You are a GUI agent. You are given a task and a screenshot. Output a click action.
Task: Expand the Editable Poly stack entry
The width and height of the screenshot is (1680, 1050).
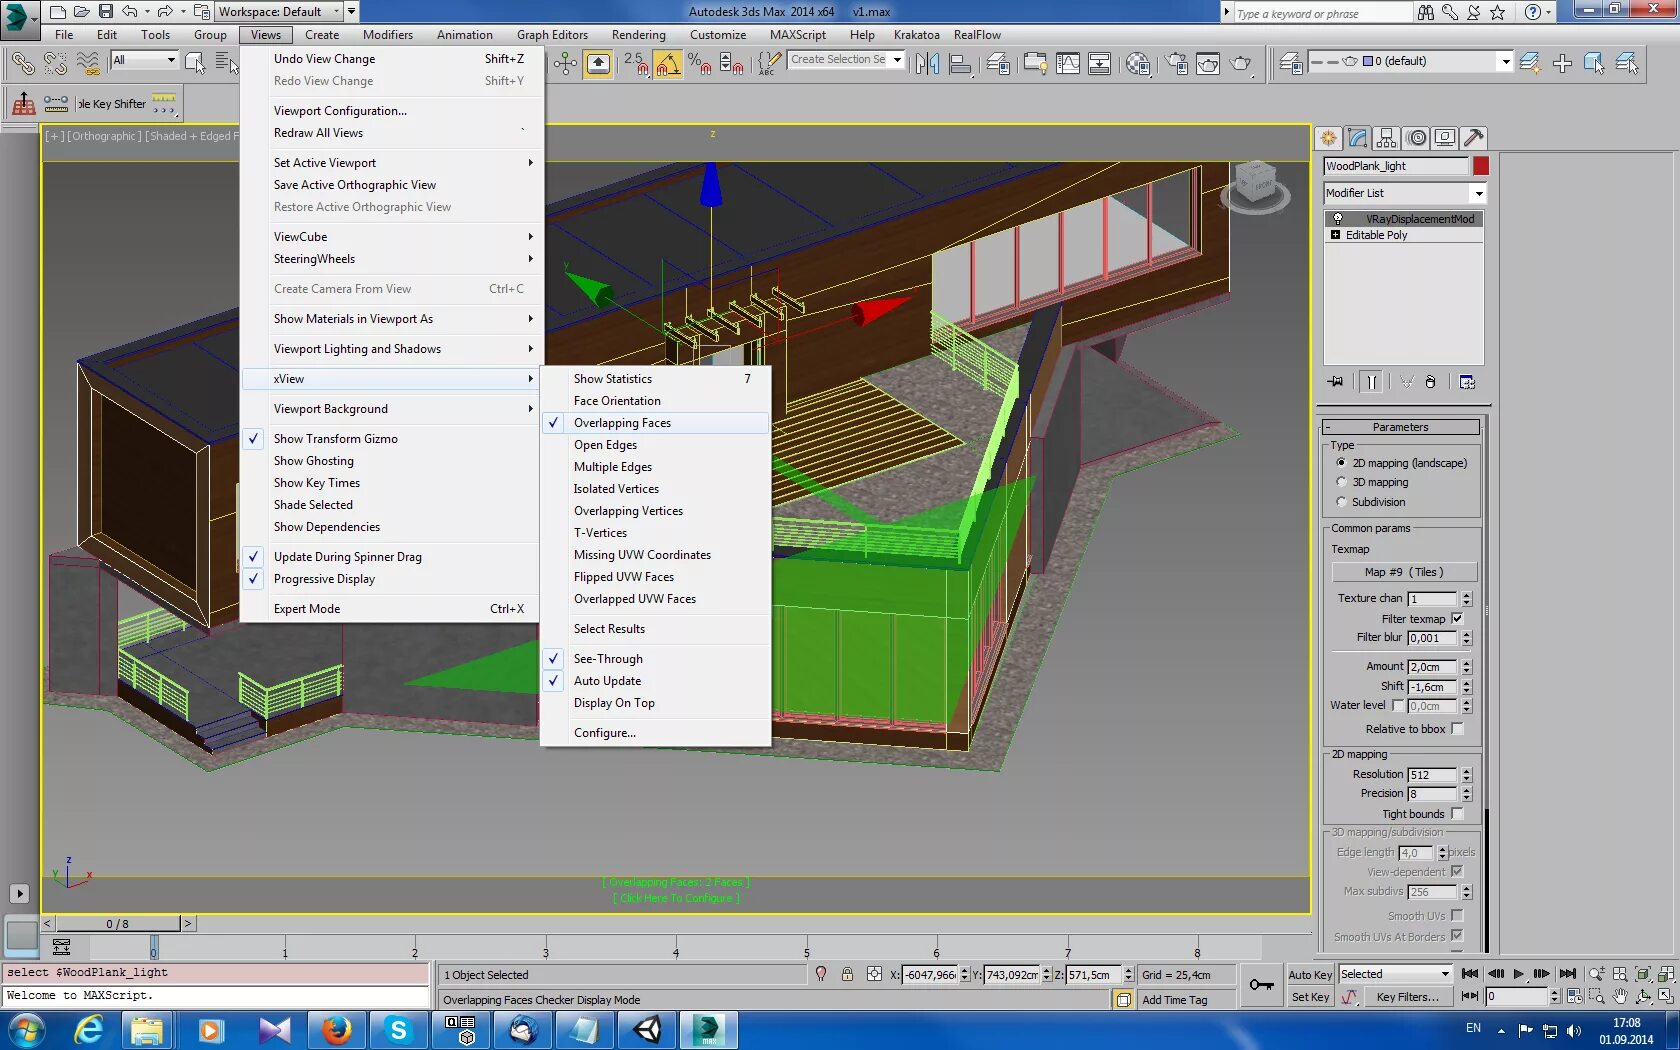pos(1335,235)
